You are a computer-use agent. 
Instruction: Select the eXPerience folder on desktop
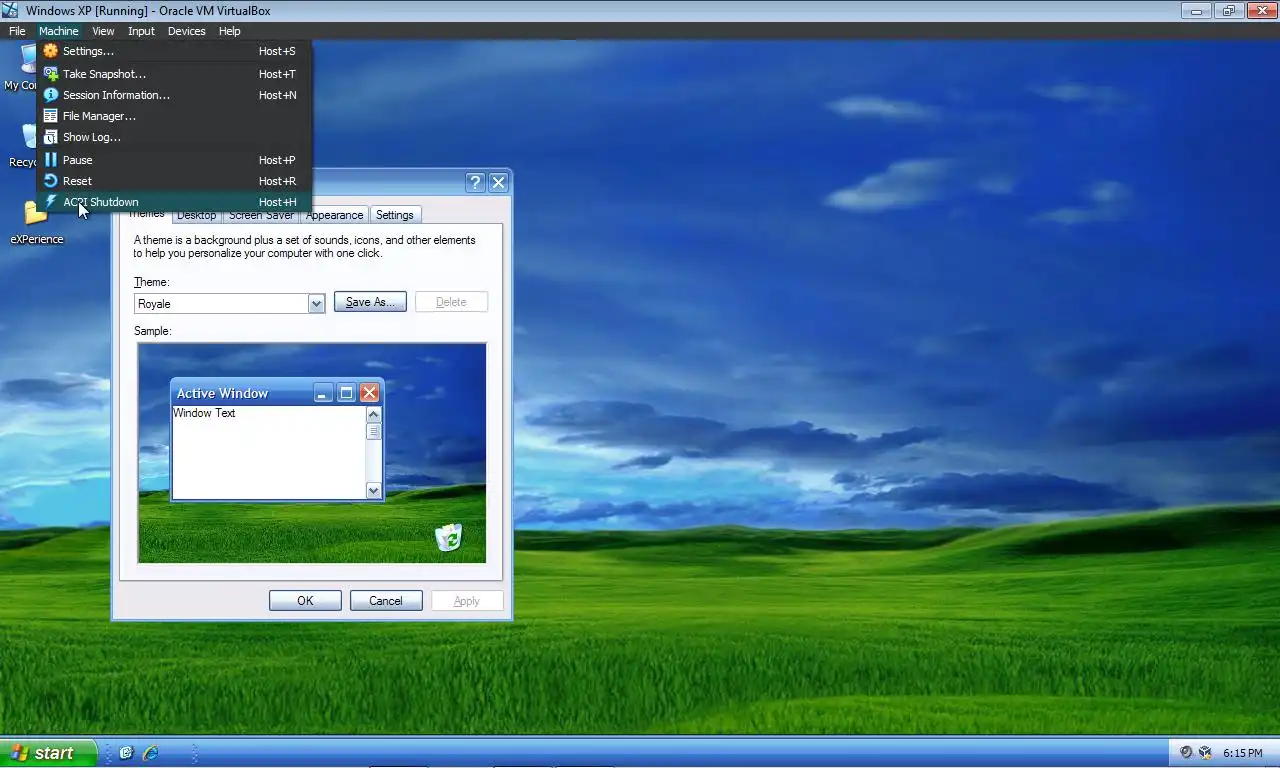(37, 222)
